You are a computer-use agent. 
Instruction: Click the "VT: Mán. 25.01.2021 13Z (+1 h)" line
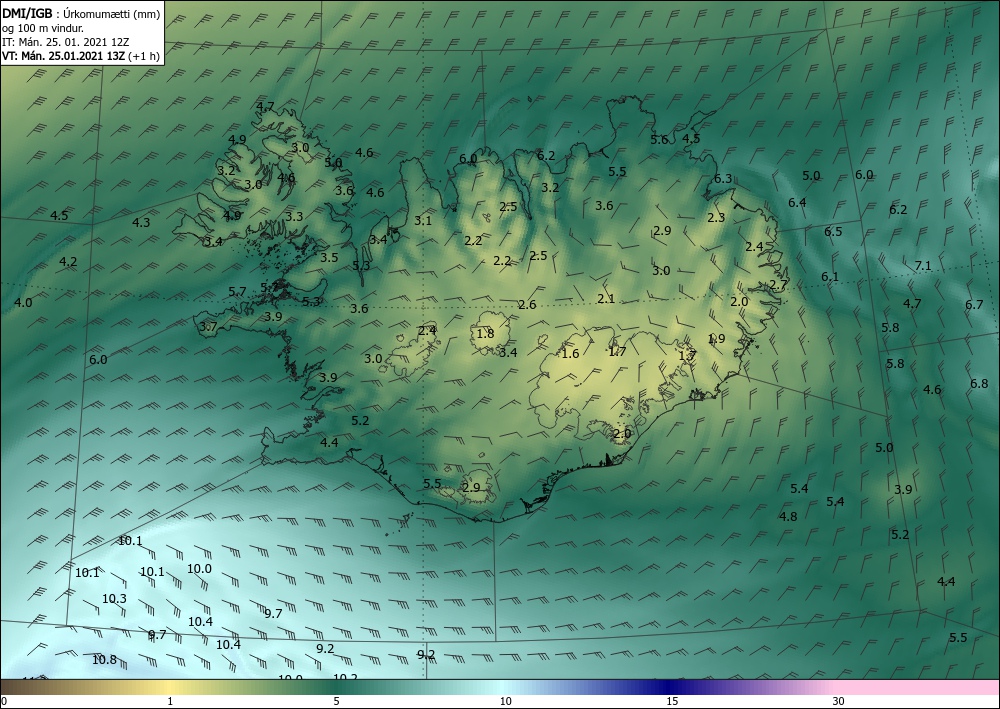click(x=80, y=56)
